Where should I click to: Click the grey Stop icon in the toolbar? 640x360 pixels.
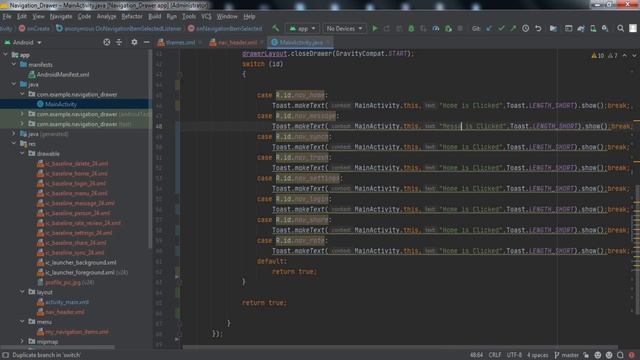[460, 29]
